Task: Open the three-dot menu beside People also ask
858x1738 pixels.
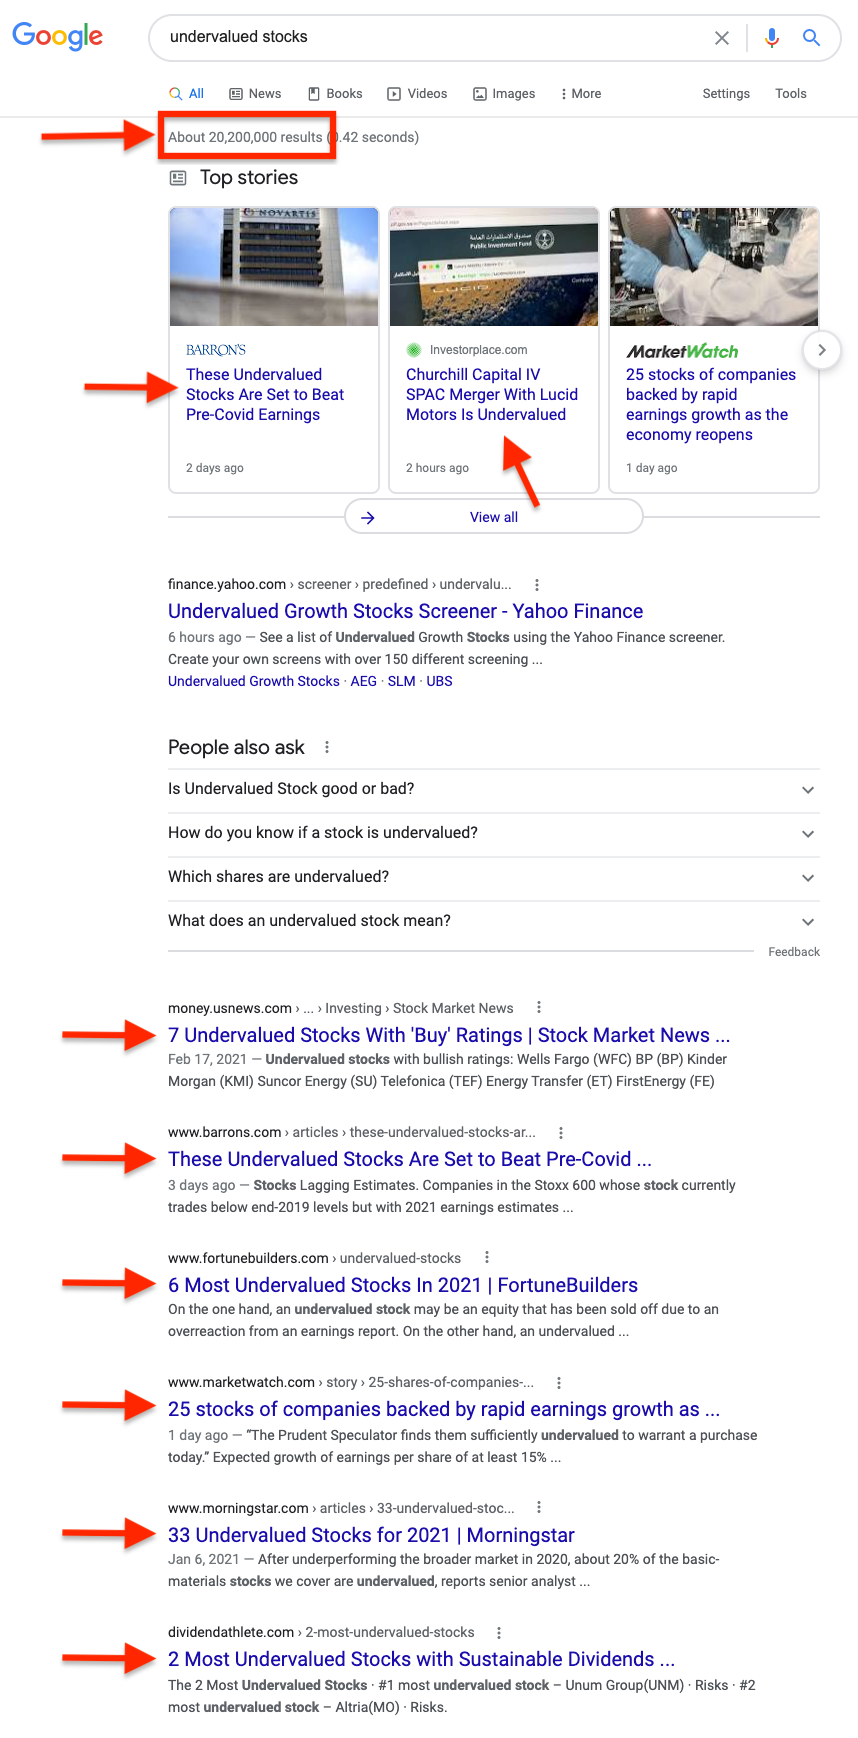Action: pyautogui.click(x=326, y=746)
